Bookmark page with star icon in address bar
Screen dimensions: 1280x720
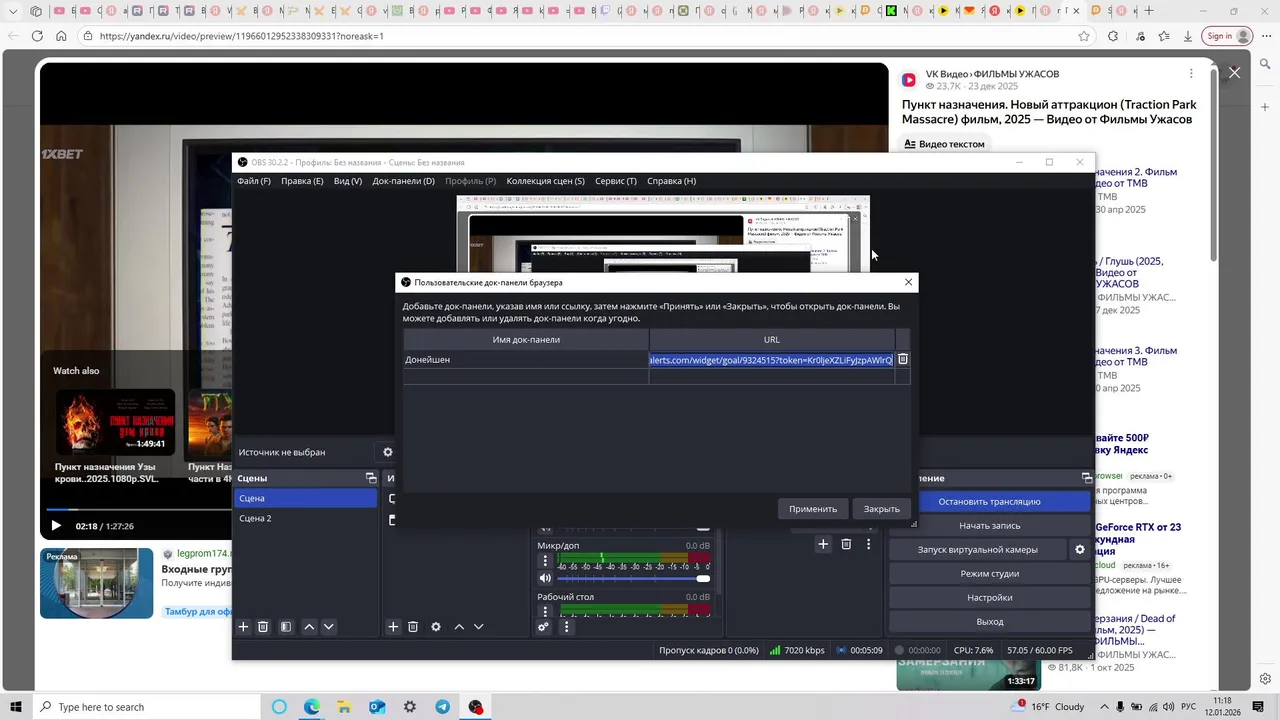(x=1084, y=36)
